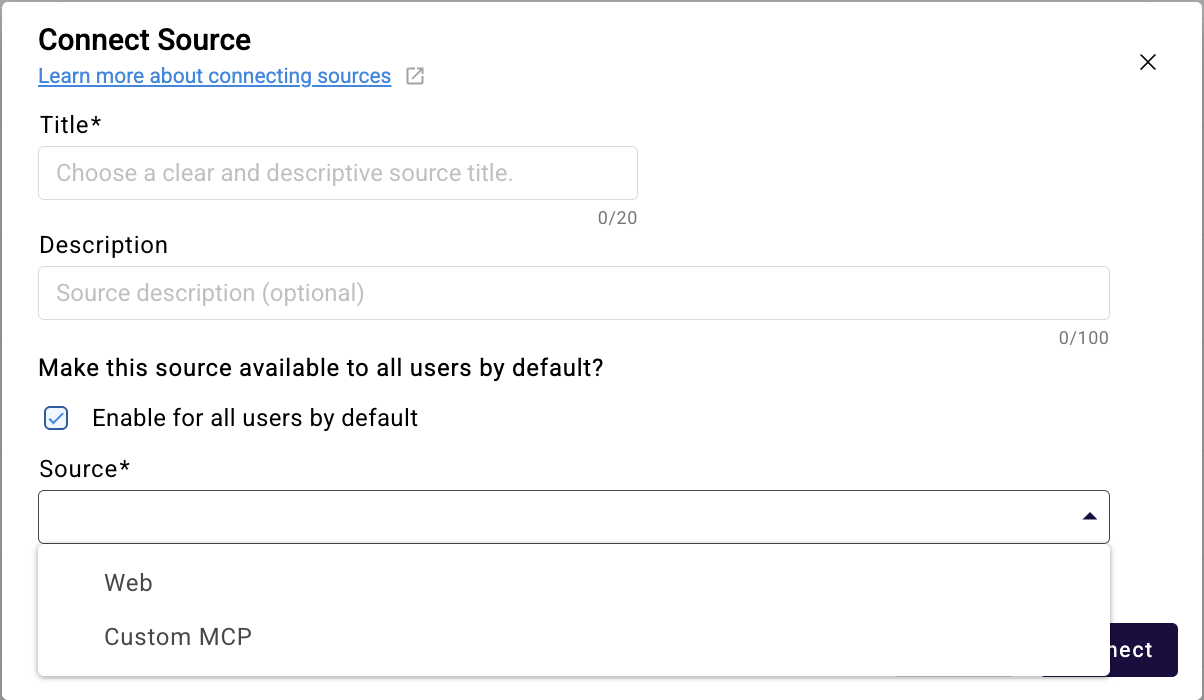Click inside the Source combo box field
The image size is (1204, 700).
(560, 517)
